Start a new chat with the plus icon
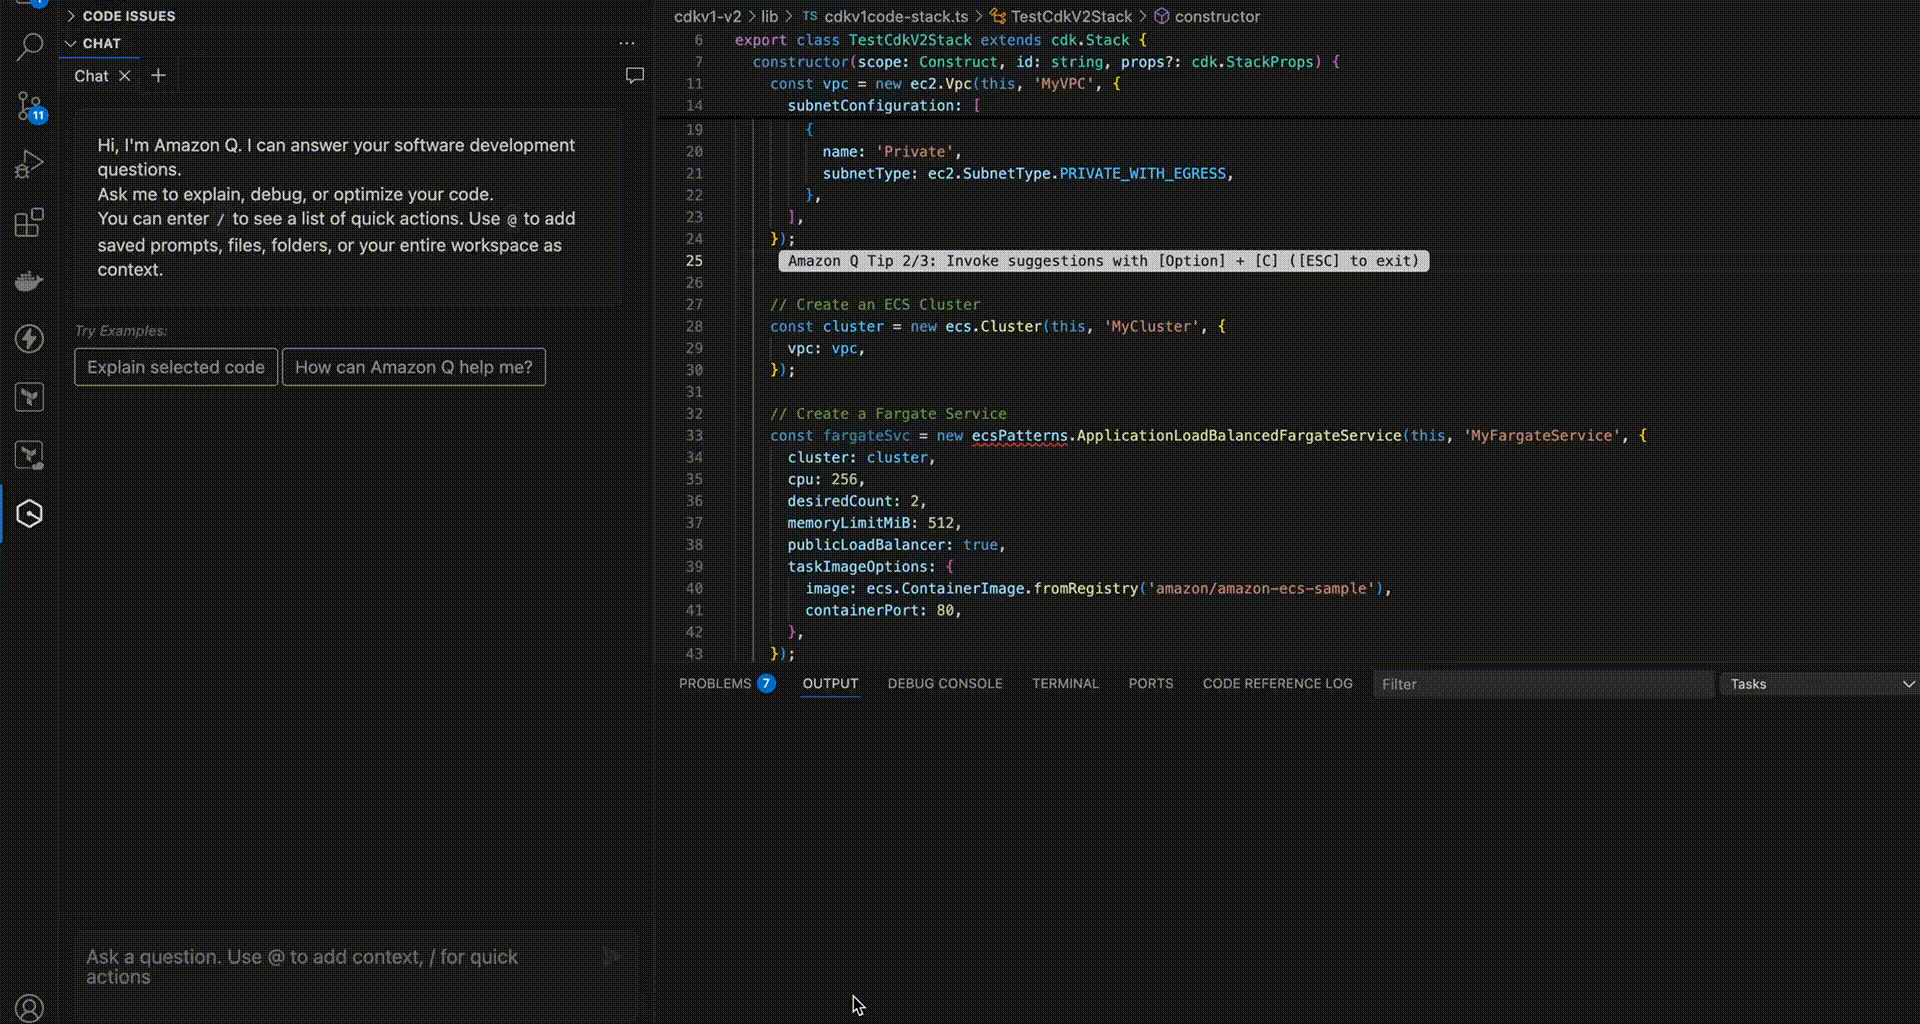 coord(158,75)
